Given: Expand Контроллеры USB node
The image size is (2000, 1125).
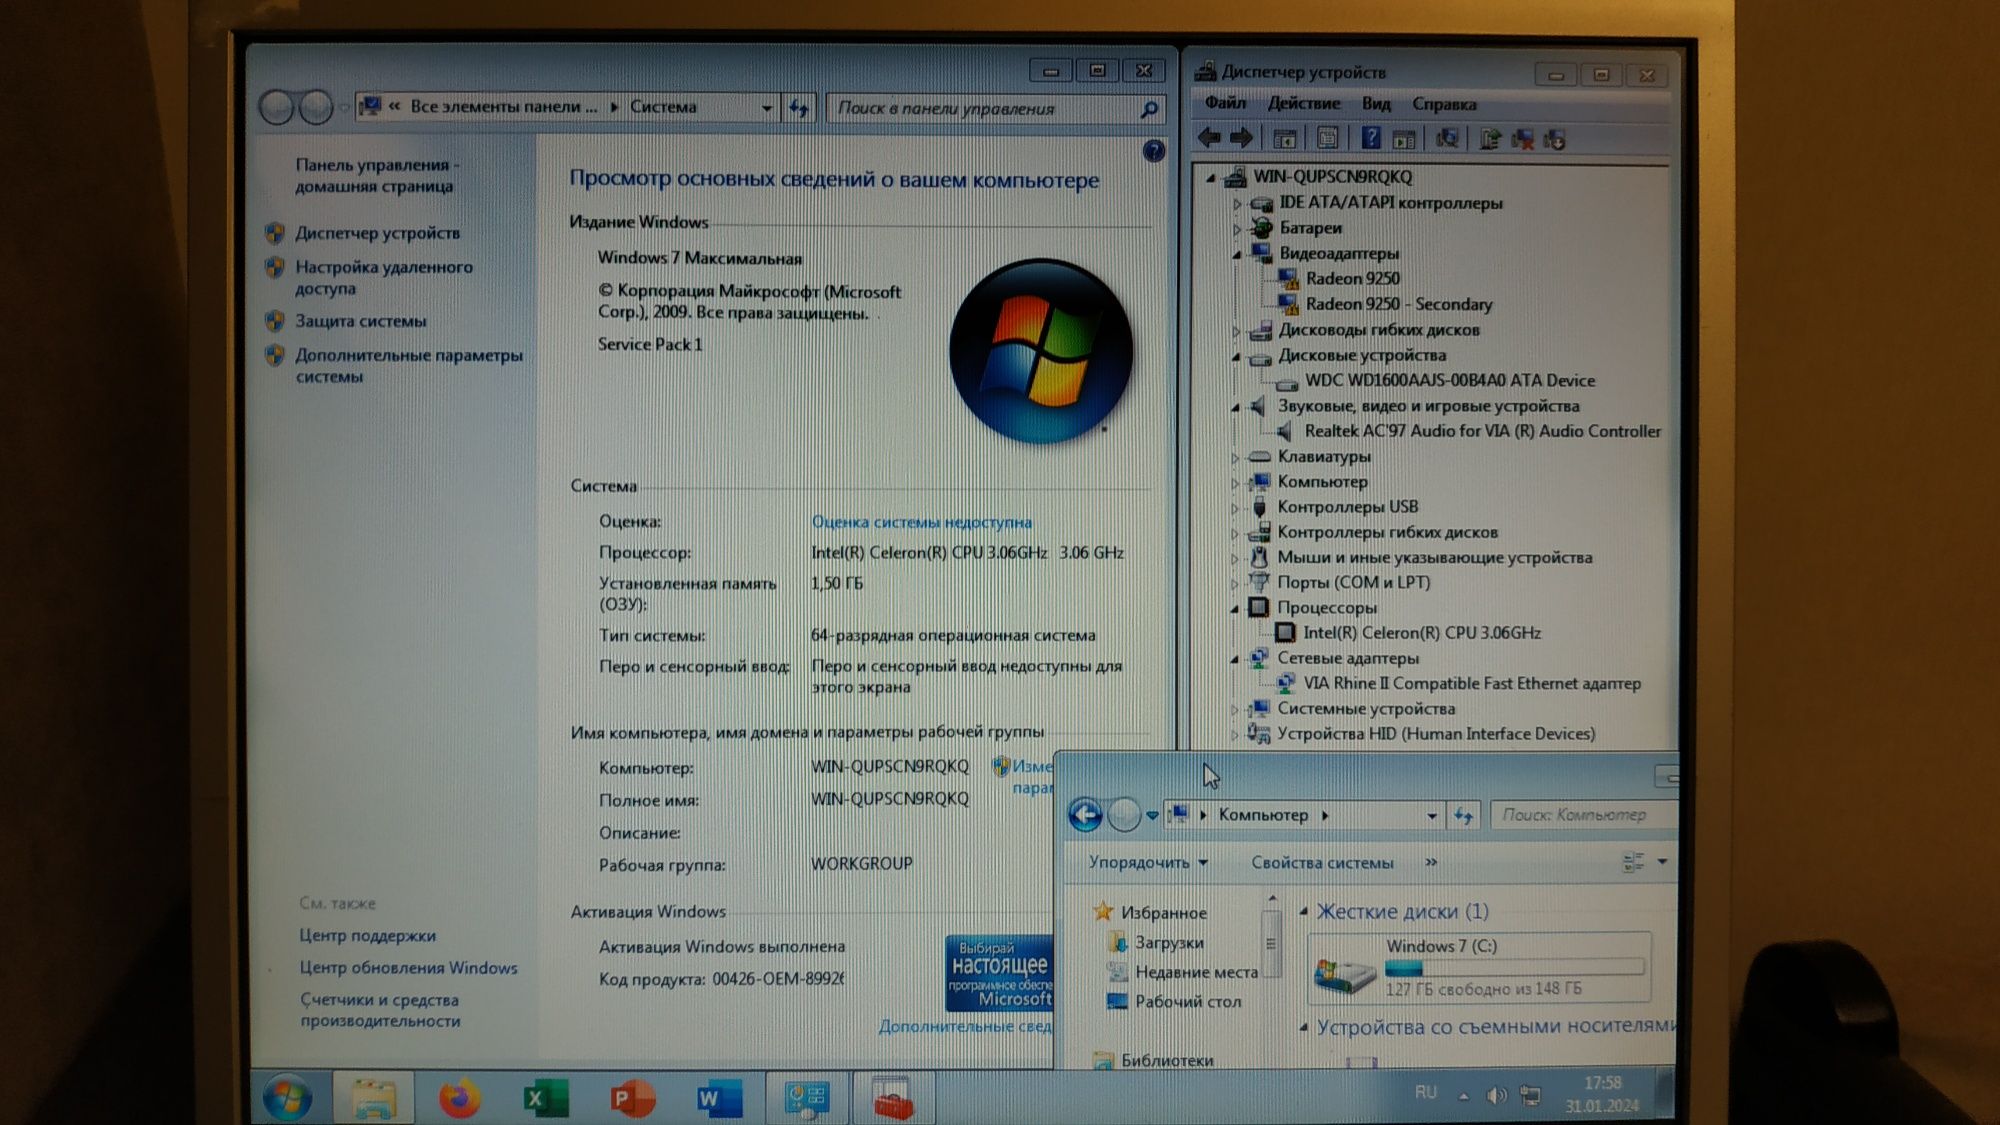Looking at the screenshot, I should click(x=1235, y=508).
